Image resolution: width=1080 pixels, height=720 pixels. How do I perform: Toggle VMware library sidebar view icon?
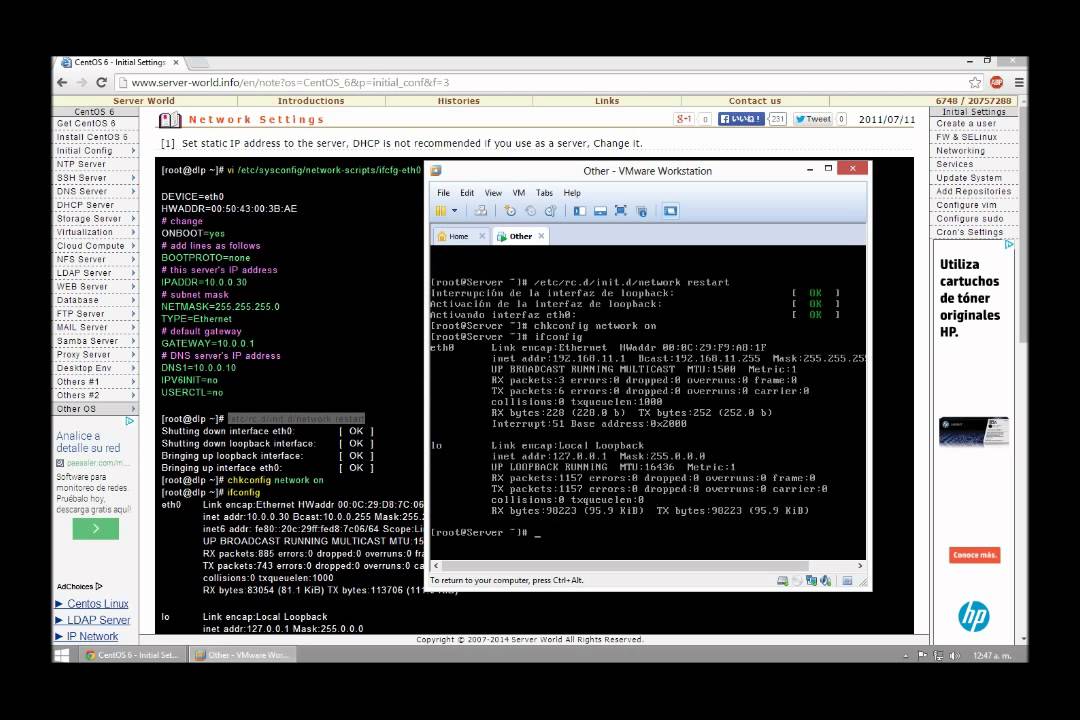pyautogui.click(x=580, y=211)
